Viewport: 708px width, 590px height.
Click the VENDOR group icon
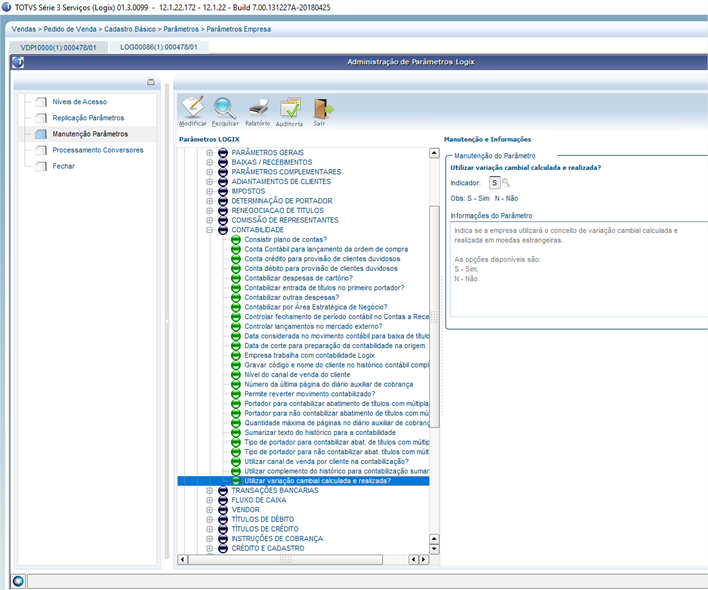pyautogui.click(x=223, y=510)
